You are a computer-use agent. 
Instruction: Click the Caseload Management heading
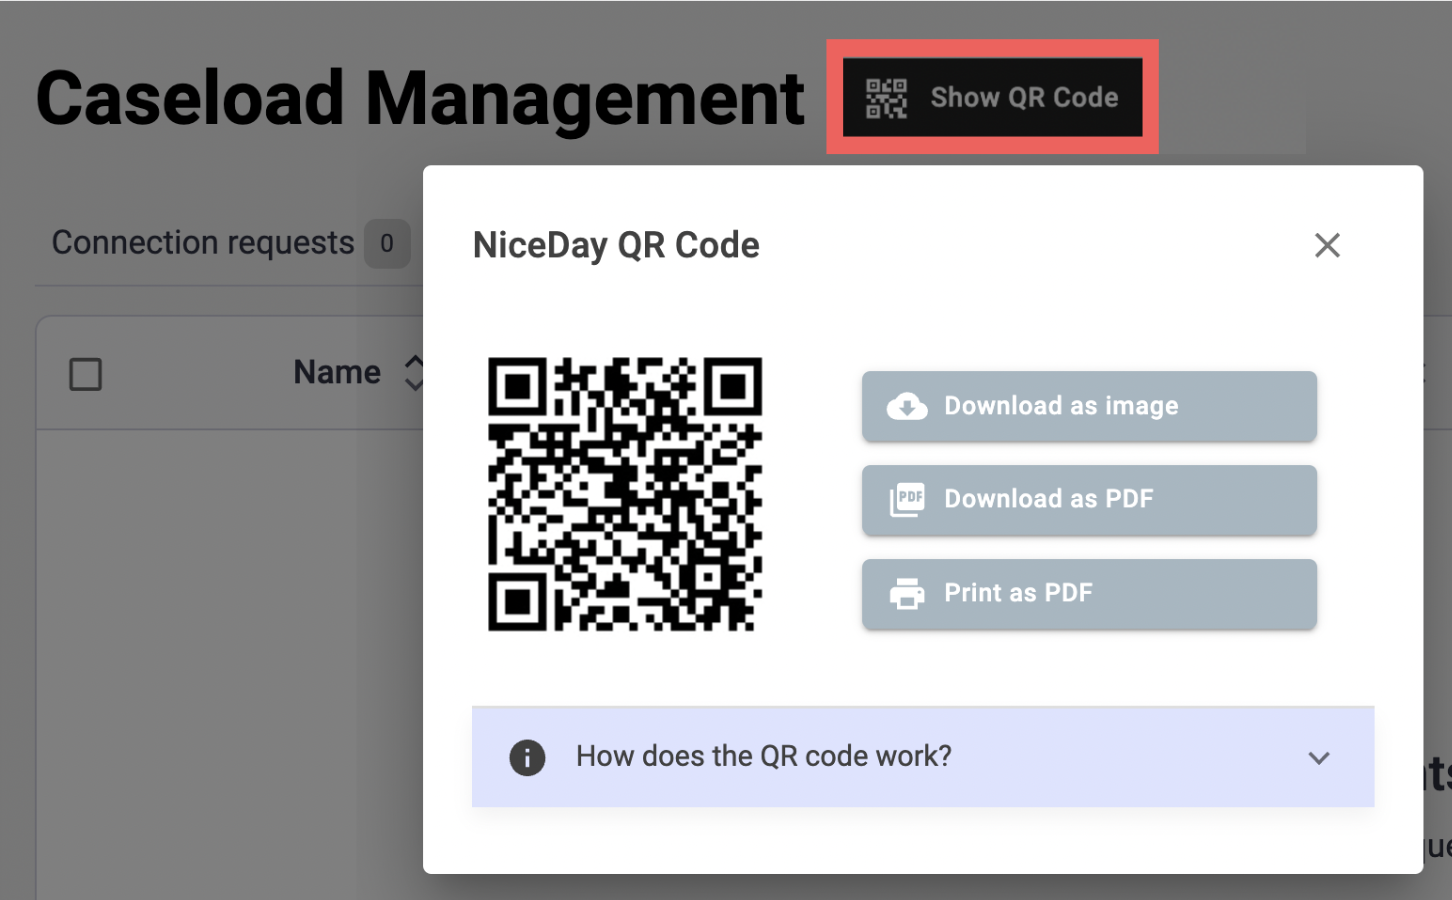[420, 98]
